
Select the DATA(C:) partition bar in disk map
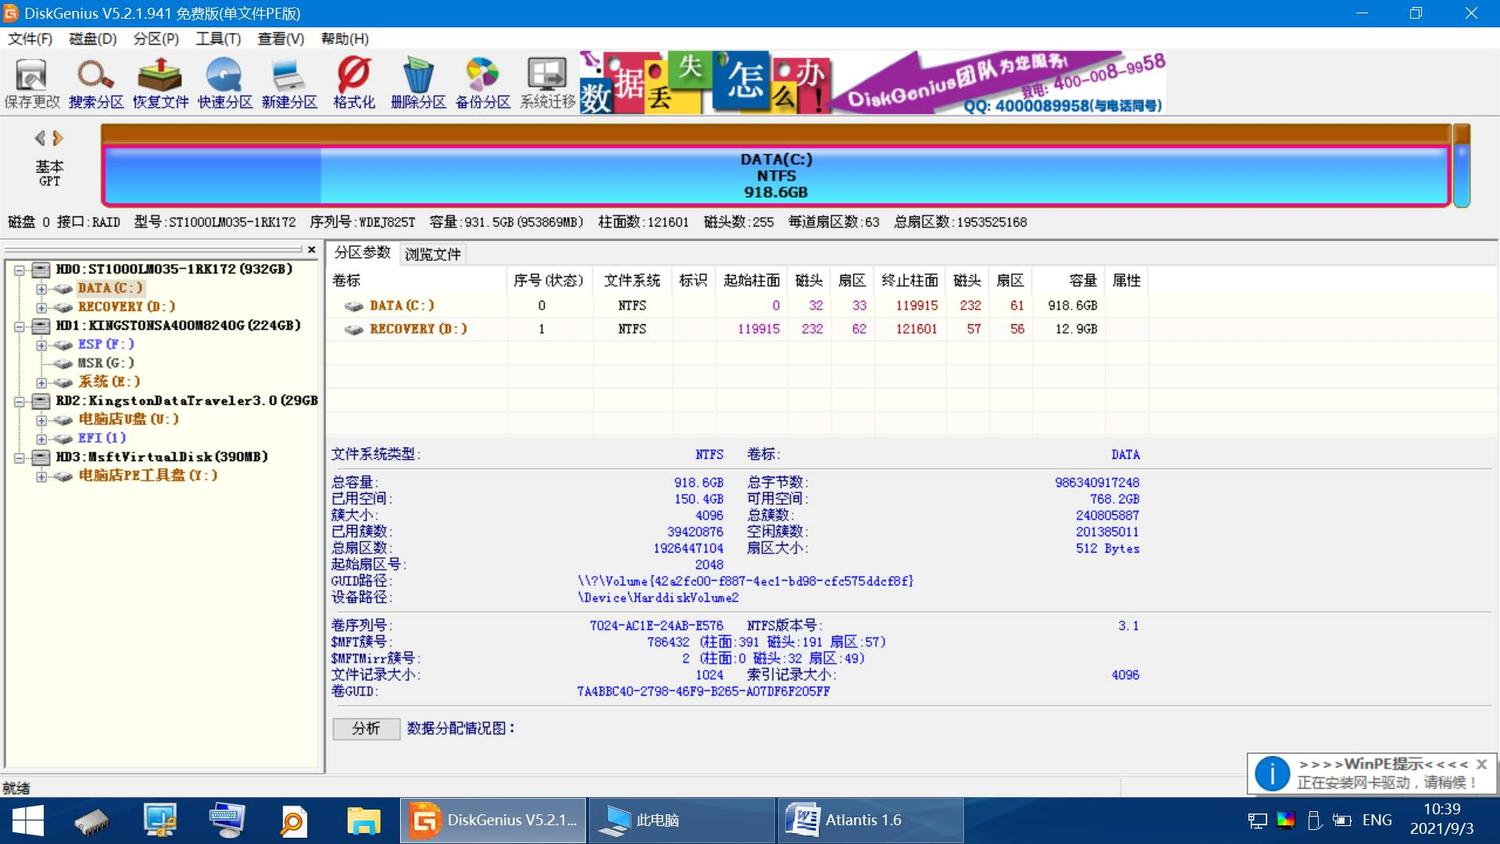coord(776,176)
